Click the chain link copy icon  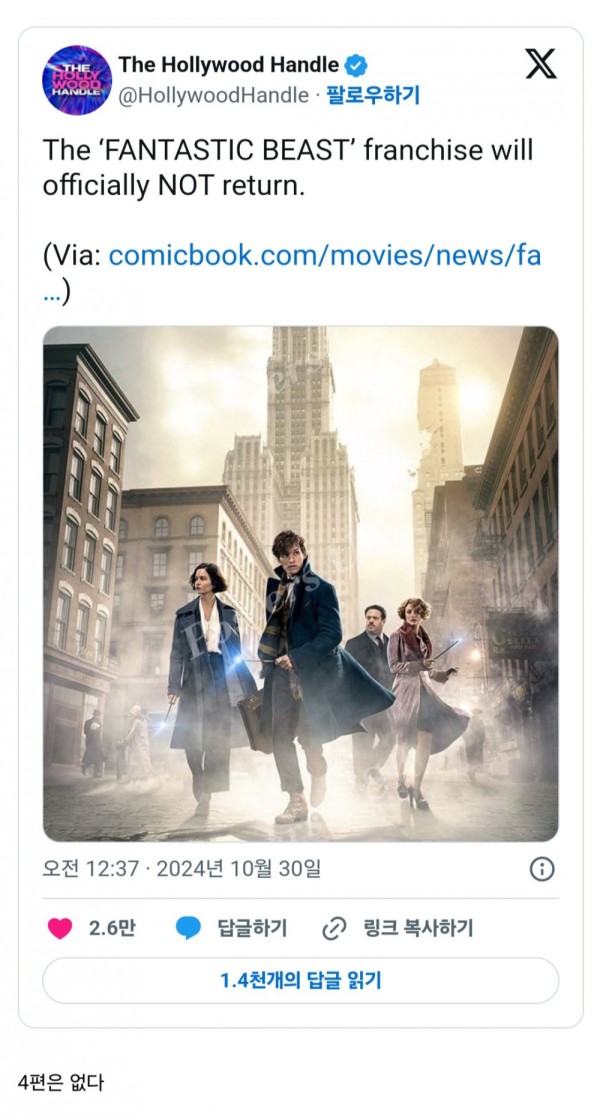333,928
